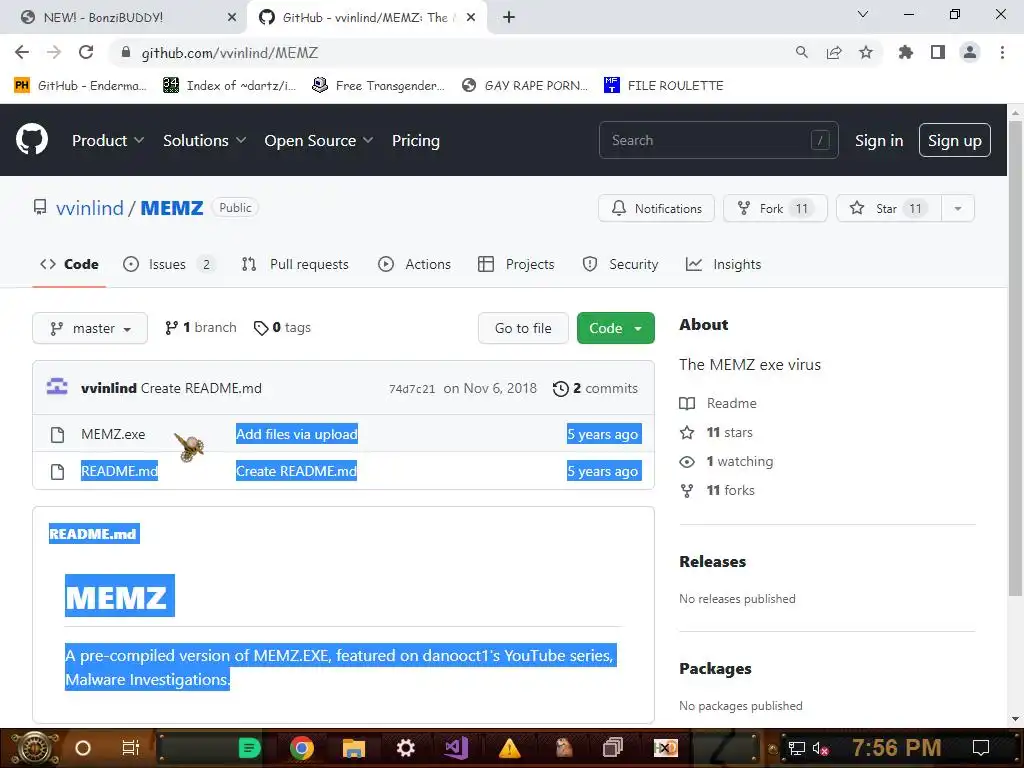This screenshot has height=768, width=1024.
Task: Open the Add files via upload commit
Action: 296,434
